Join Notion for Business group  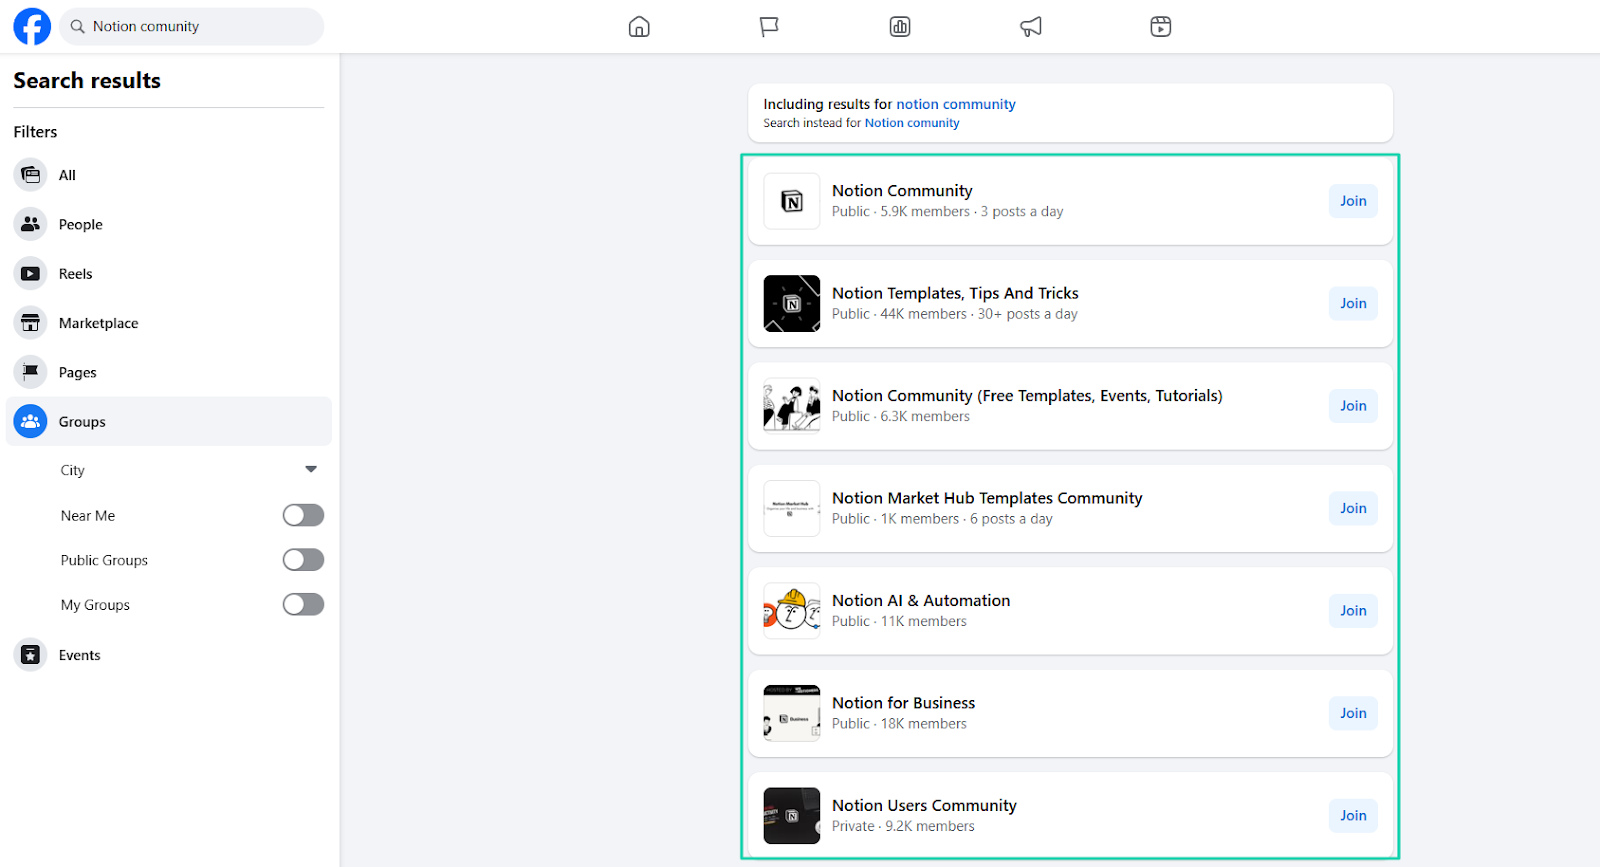coord(1353,713)
